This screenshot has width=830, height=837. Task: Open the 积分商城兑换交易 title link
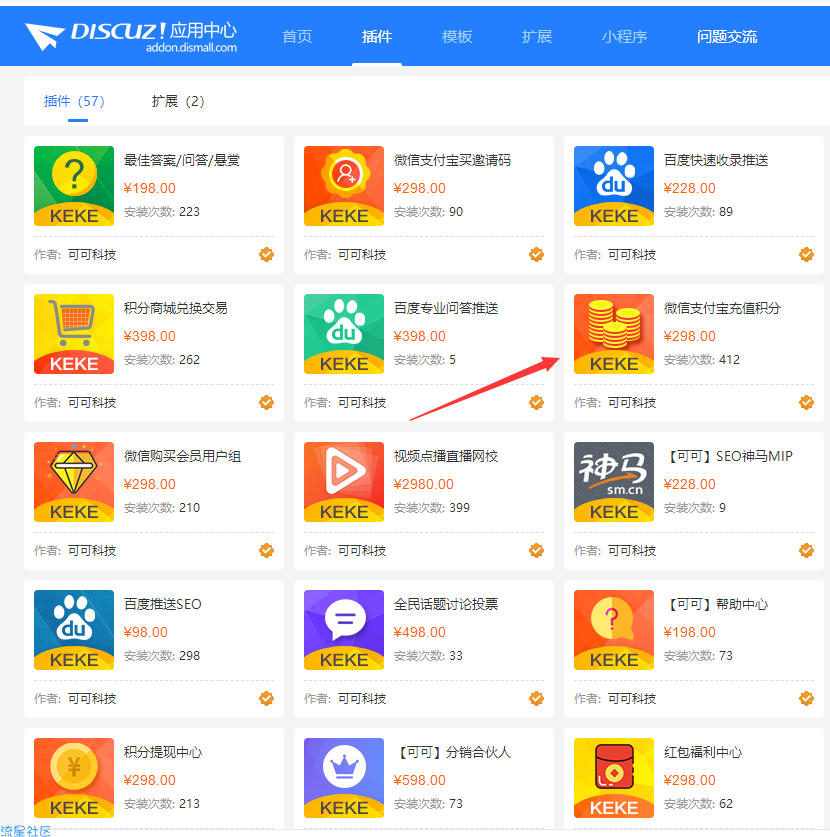pos(176,308)
